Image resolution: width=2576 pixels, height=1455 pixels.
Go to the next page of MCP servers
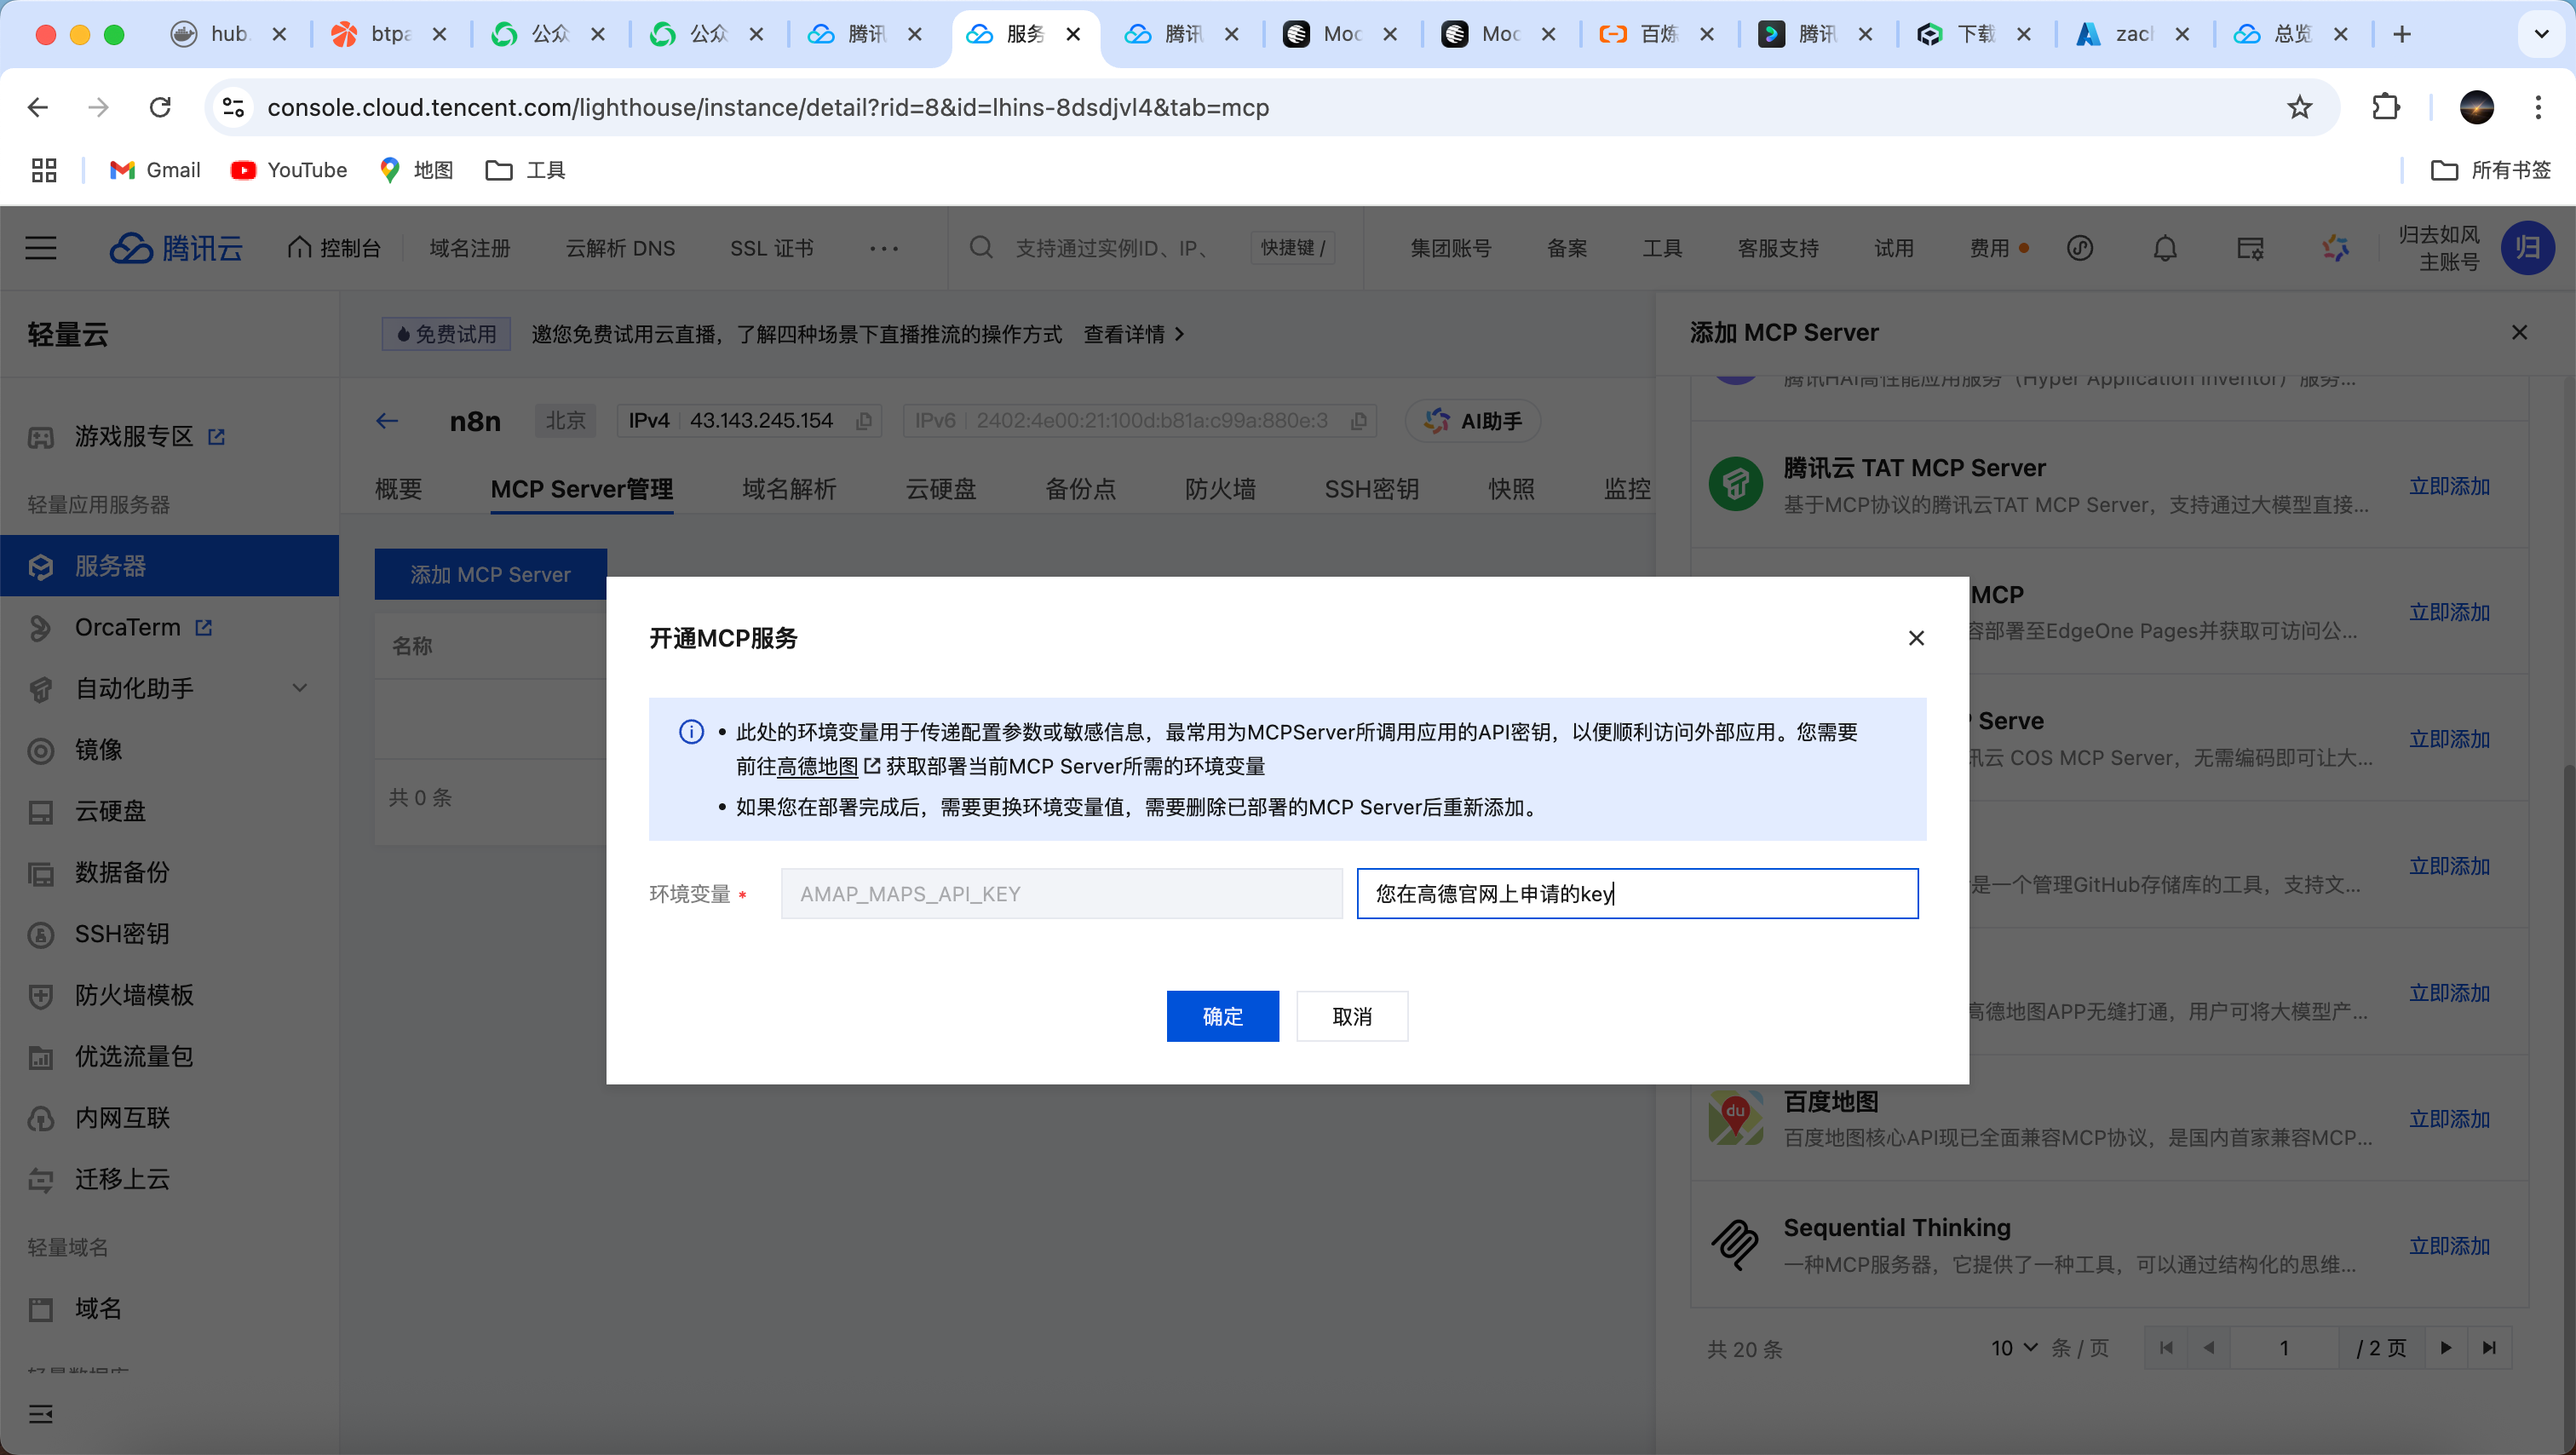pyautogui.click(x=2445, y=1348)
